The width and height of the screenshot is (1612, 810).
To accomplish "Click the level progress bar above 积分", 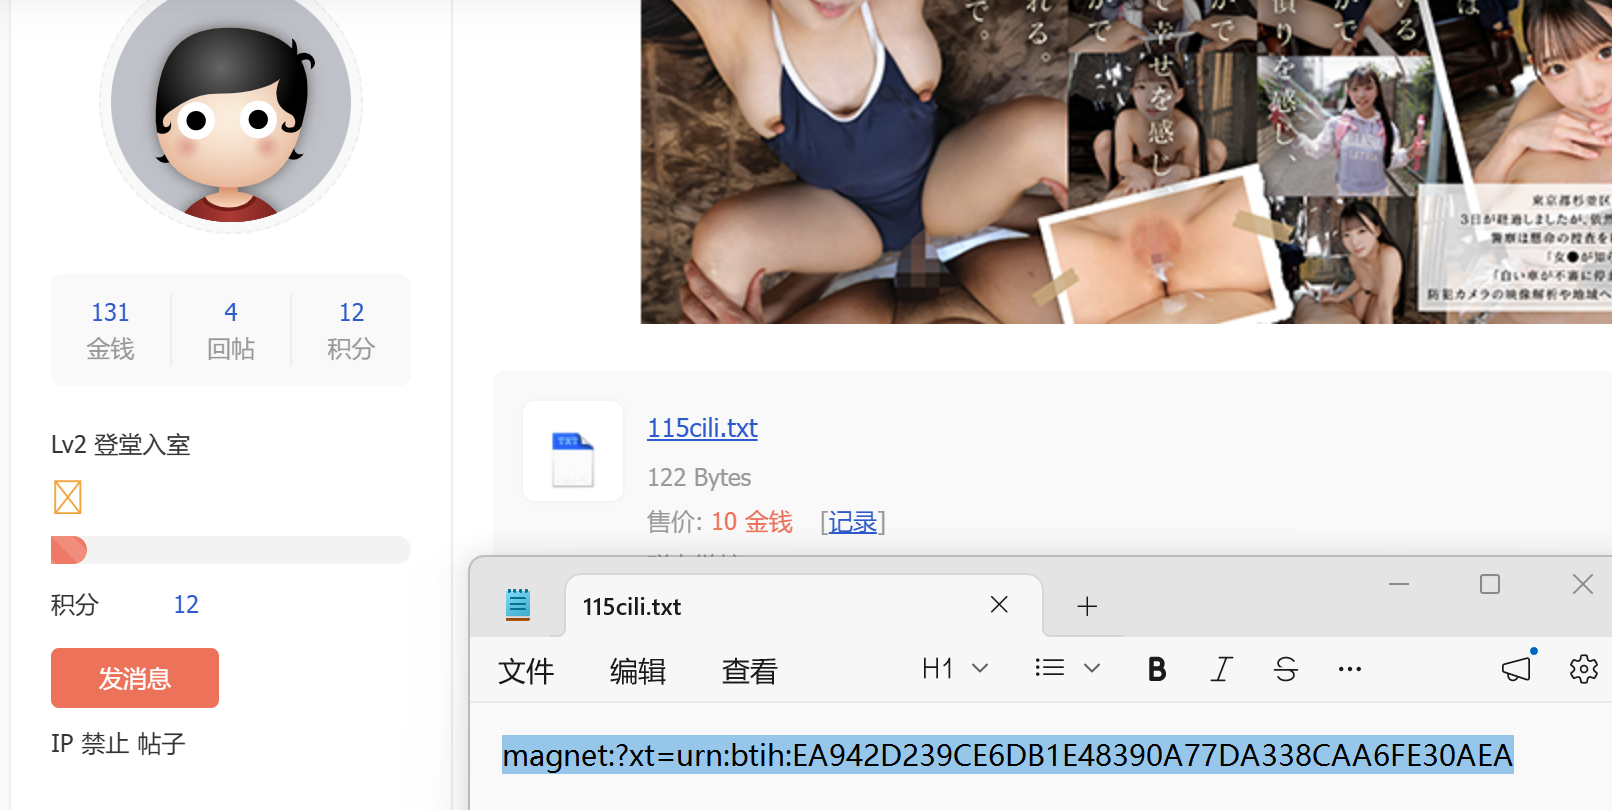I will tap(231, 550).
